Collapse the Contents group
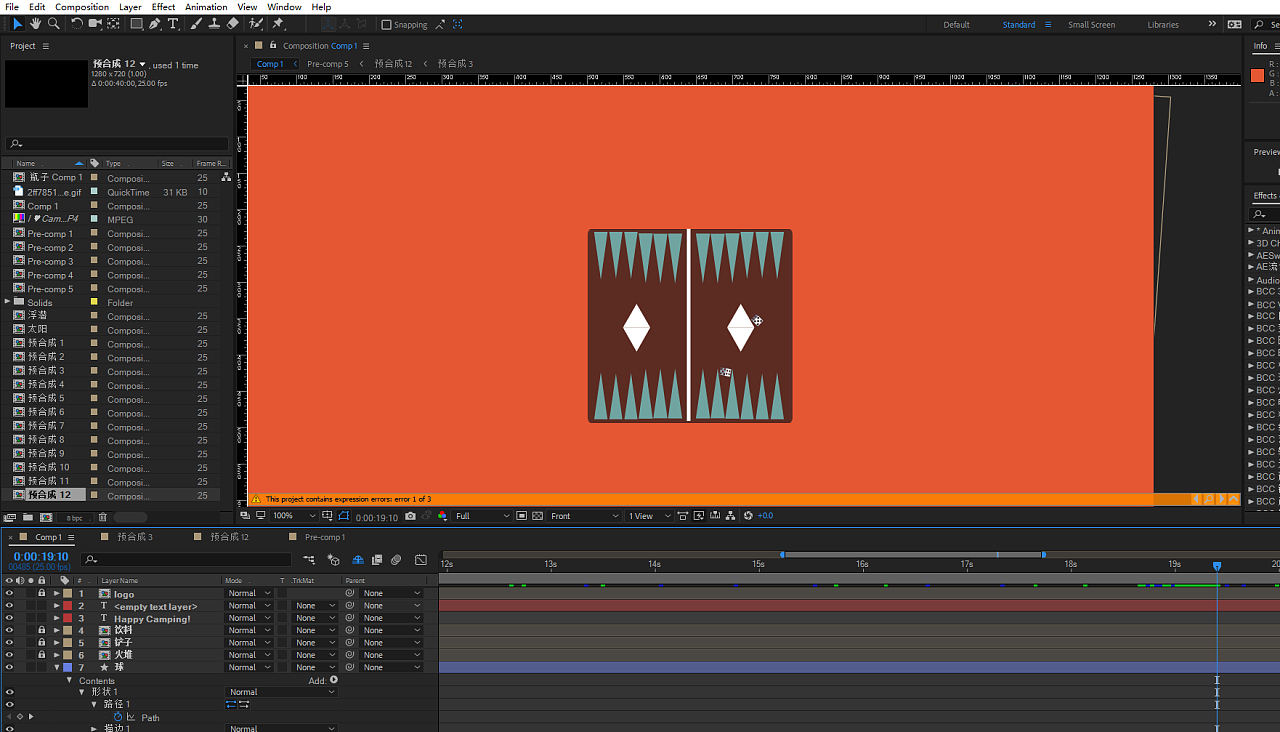The width and height of the screenshot is (1280, 732). tap(70, 680)
